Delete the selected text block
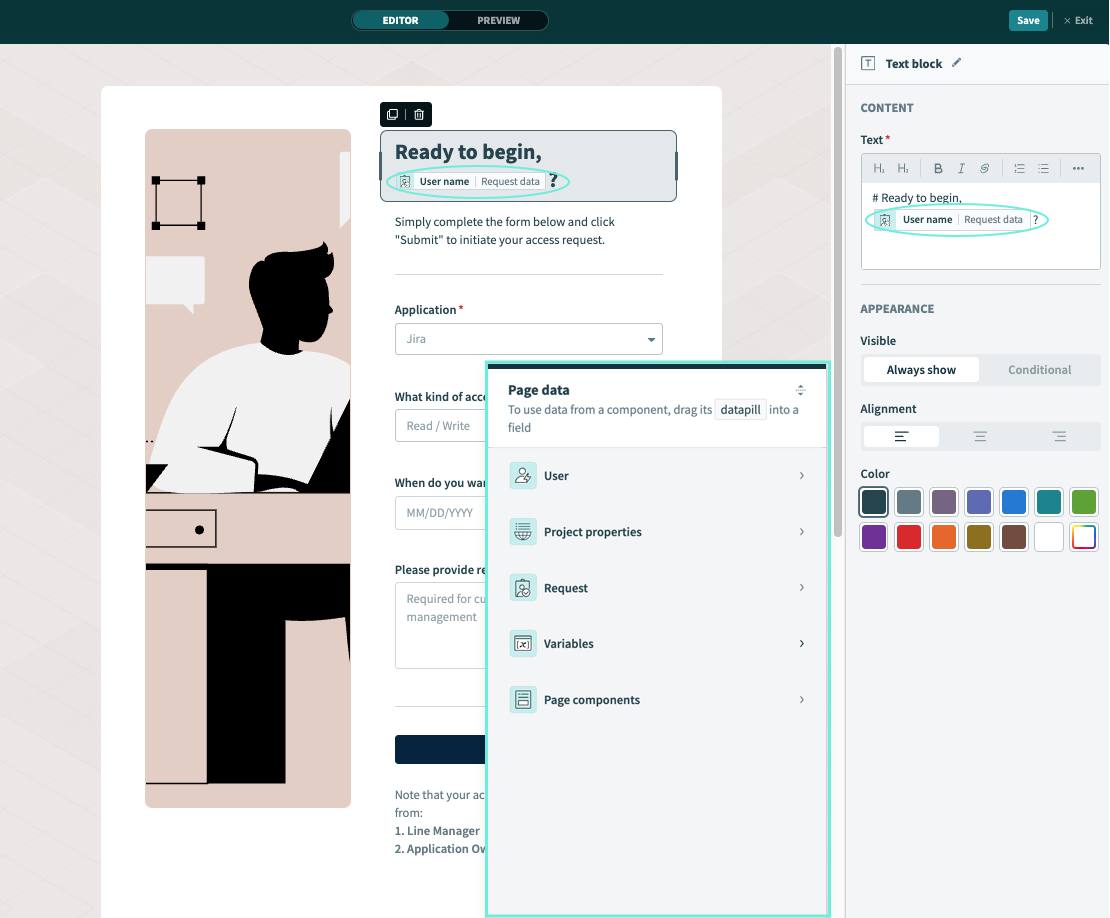Viewport: 1110px width, 918px height. pos(419,115)
